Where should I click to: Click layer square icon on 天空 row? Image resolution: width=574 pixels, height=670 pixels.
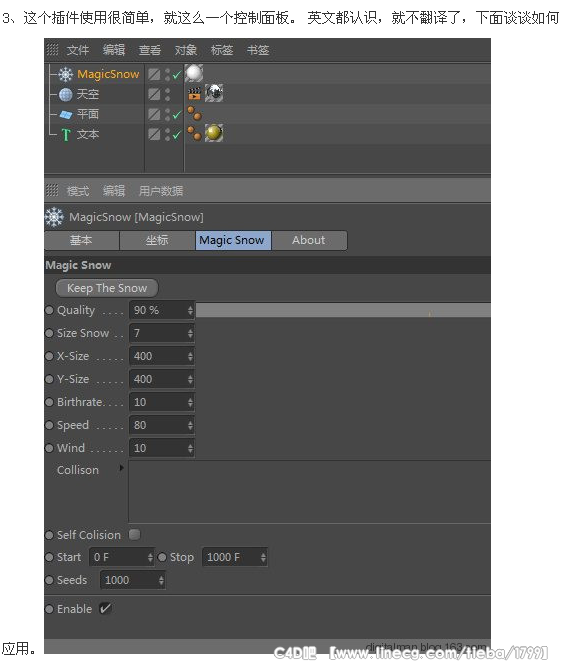(154, 94)
